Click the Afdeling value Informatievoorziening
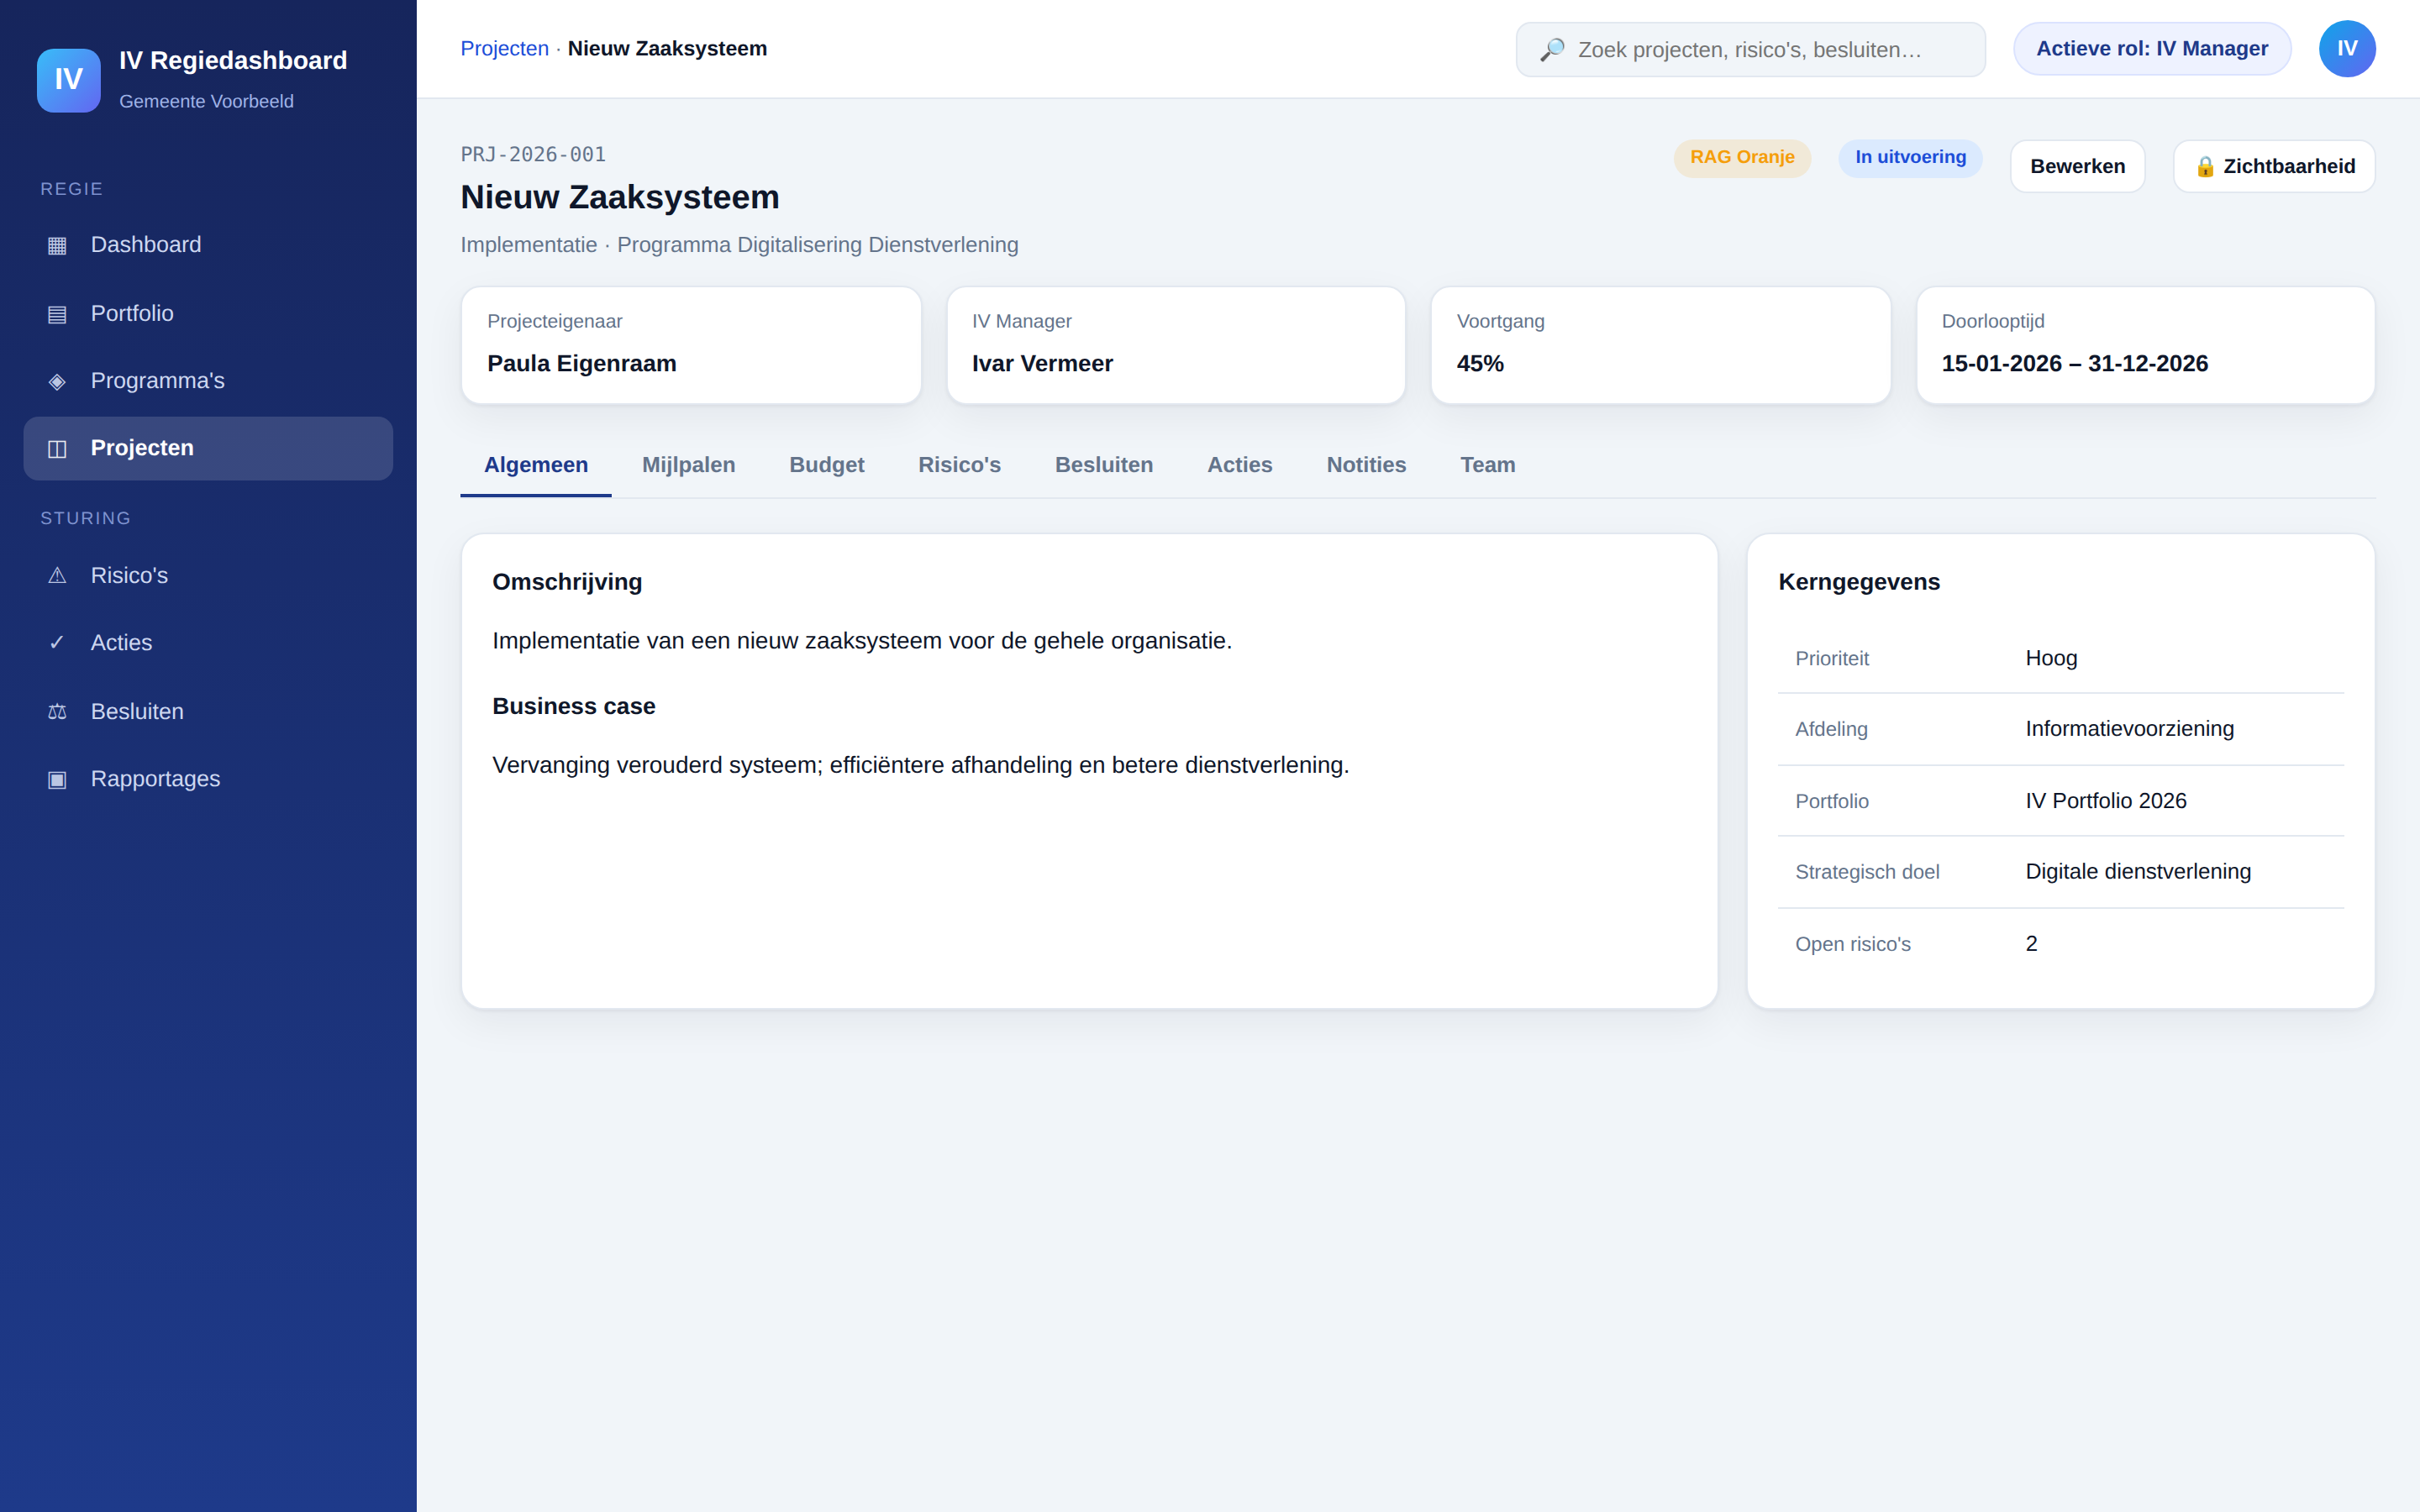2420x1512 pixels. pos(2129,729)
